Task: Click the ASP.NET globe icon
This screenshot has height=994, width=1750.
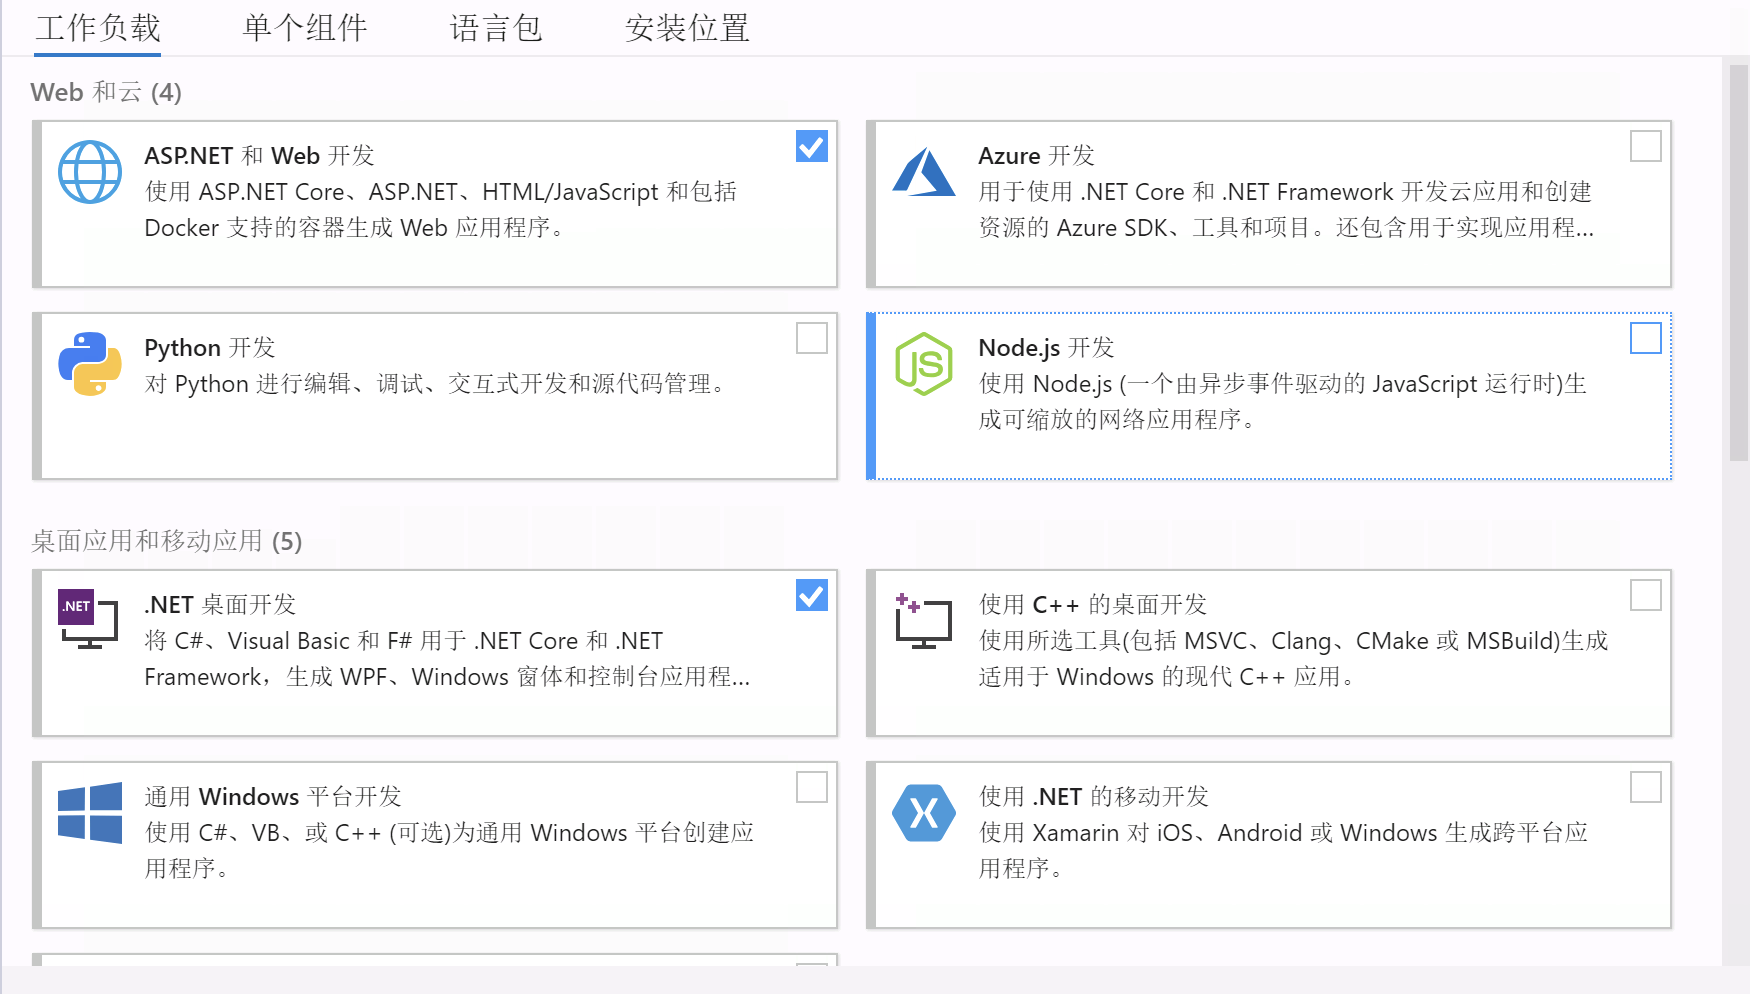Action: click(x=90, y=172)
